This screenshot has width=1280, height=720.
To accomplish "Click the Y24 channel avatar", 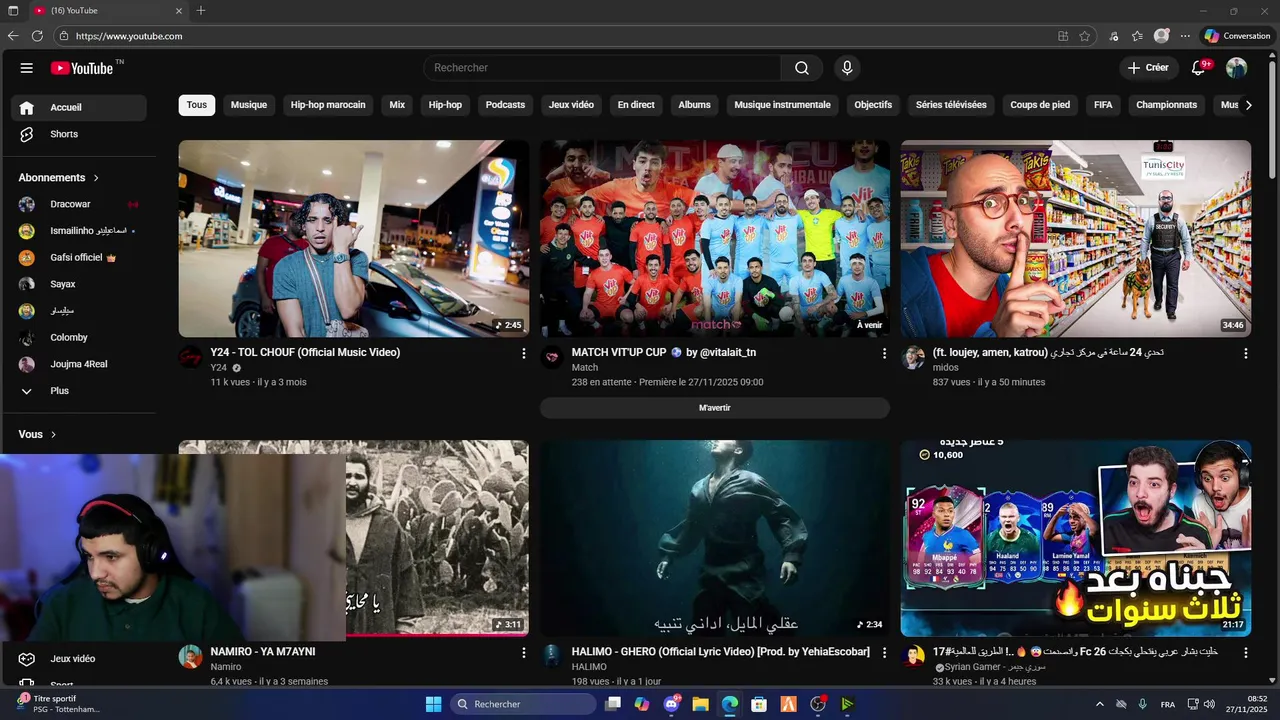I will tap(190, 357).
